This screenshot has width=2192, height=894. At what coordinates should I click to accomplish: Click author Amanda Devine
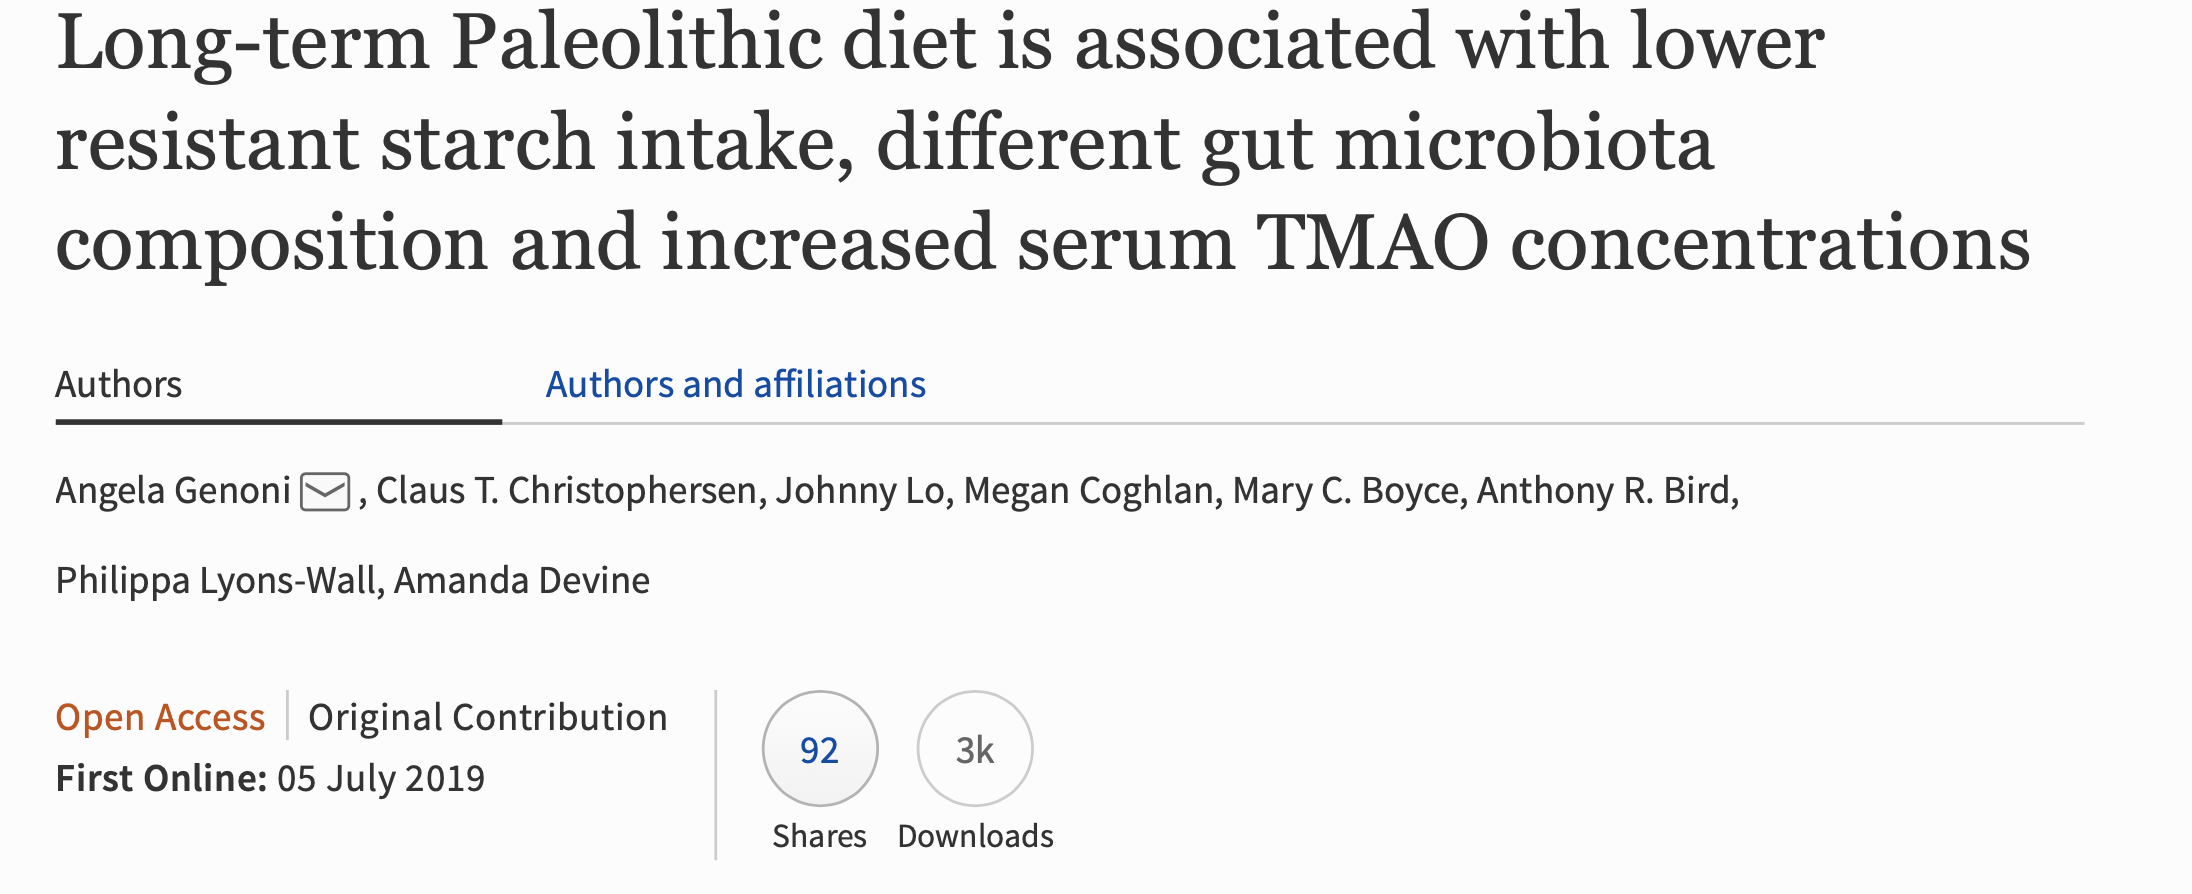pos(522,581)
